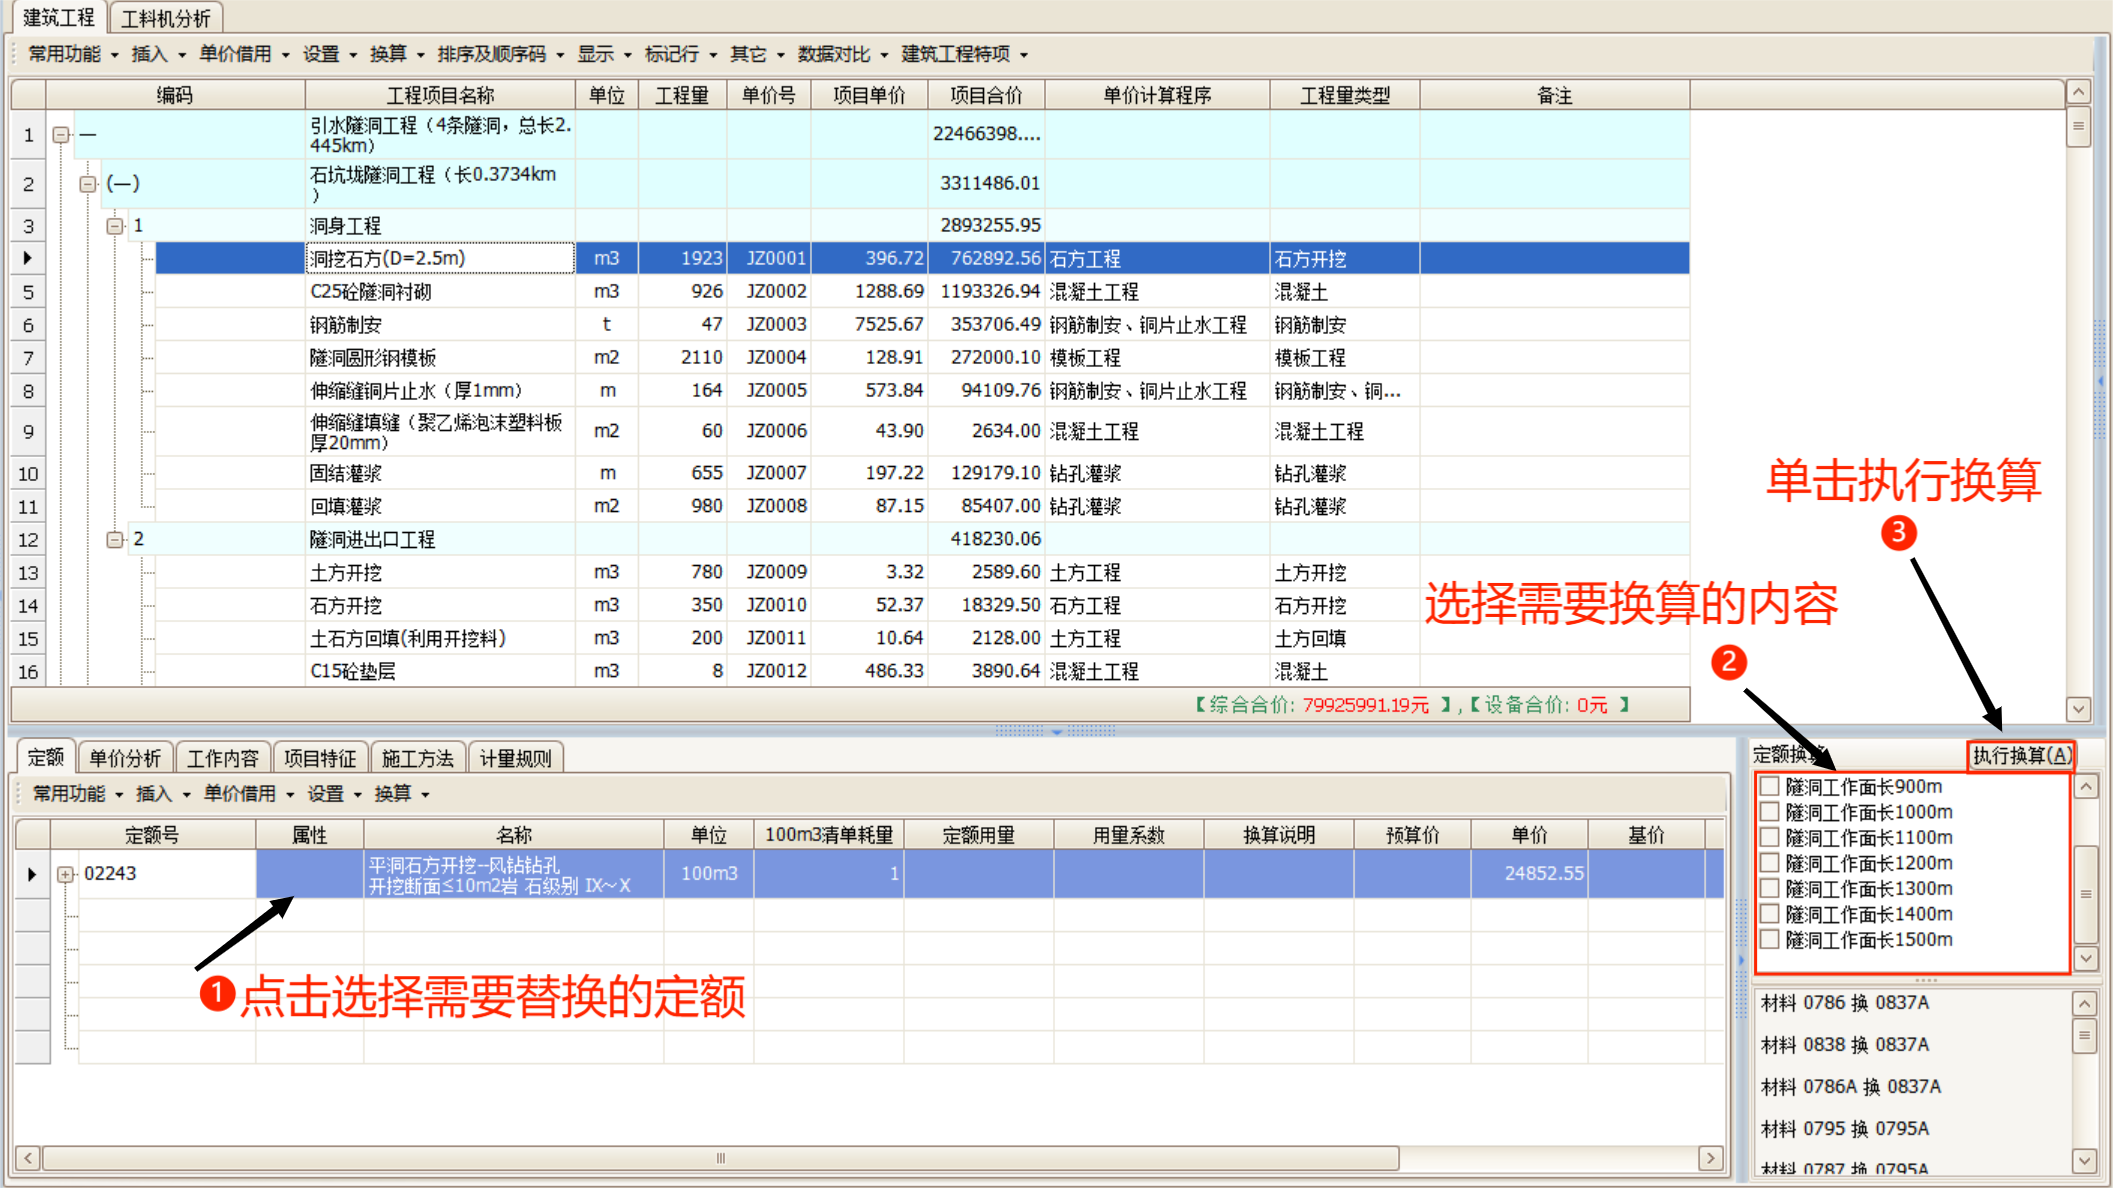The width and height of the screenshot is (2113, 1188).
Task: Check 隧洞工作面长1000m option
Action: coord(1770,811)
